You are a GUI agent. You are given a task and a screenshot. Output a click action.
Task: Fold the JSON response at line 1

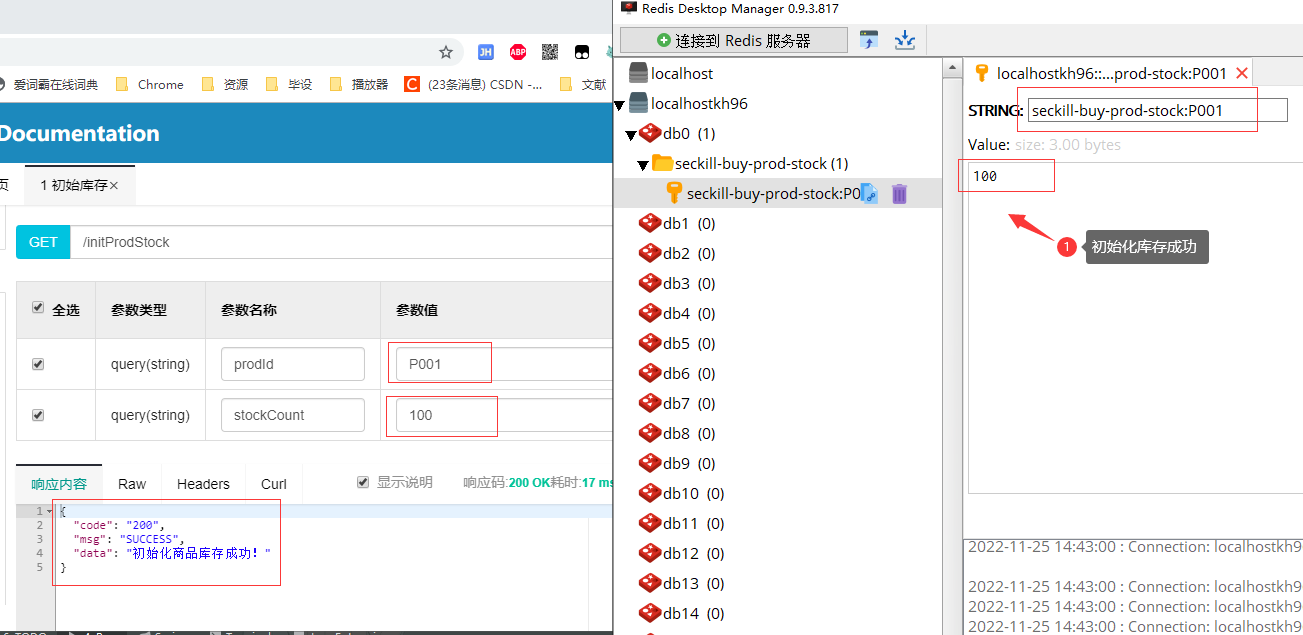pos(50,511)
